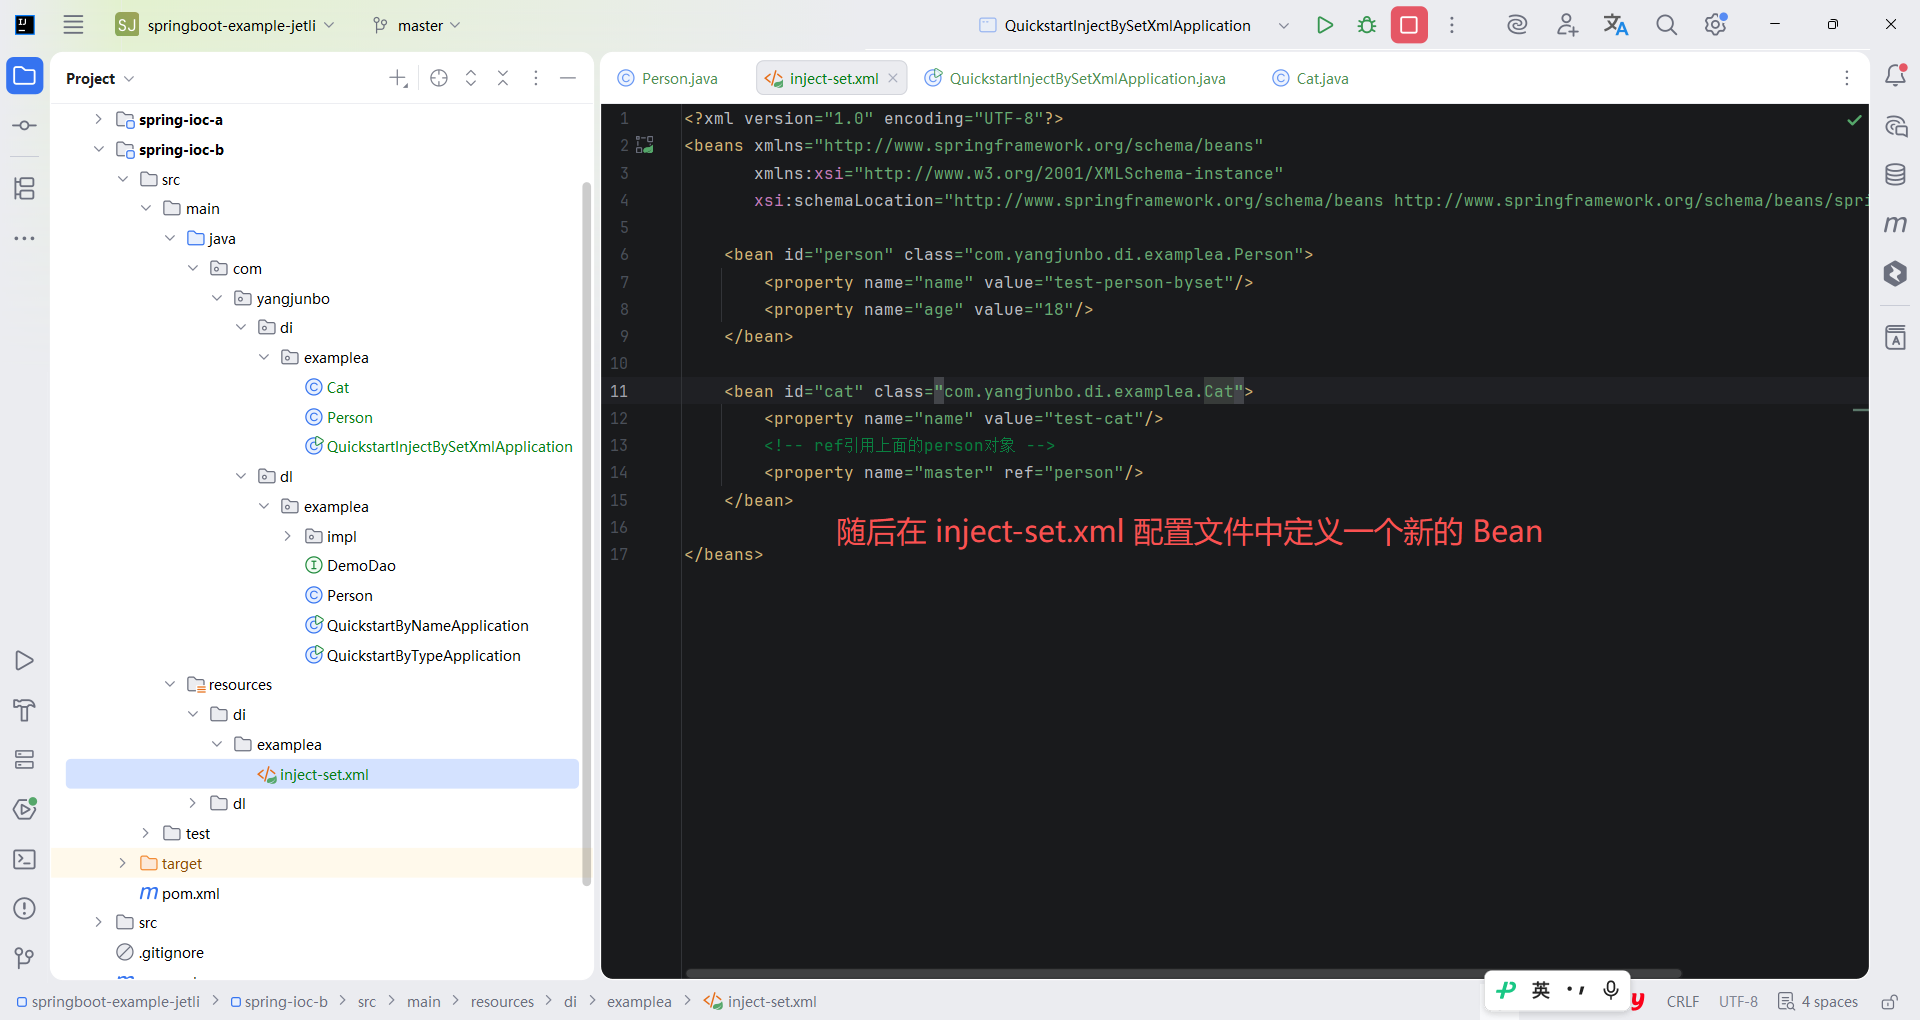Image resolution: width=1920 pixels, height=1020 pixels.
Task: Open the AI chat tool window on right
Action: tap(1895, 126)
